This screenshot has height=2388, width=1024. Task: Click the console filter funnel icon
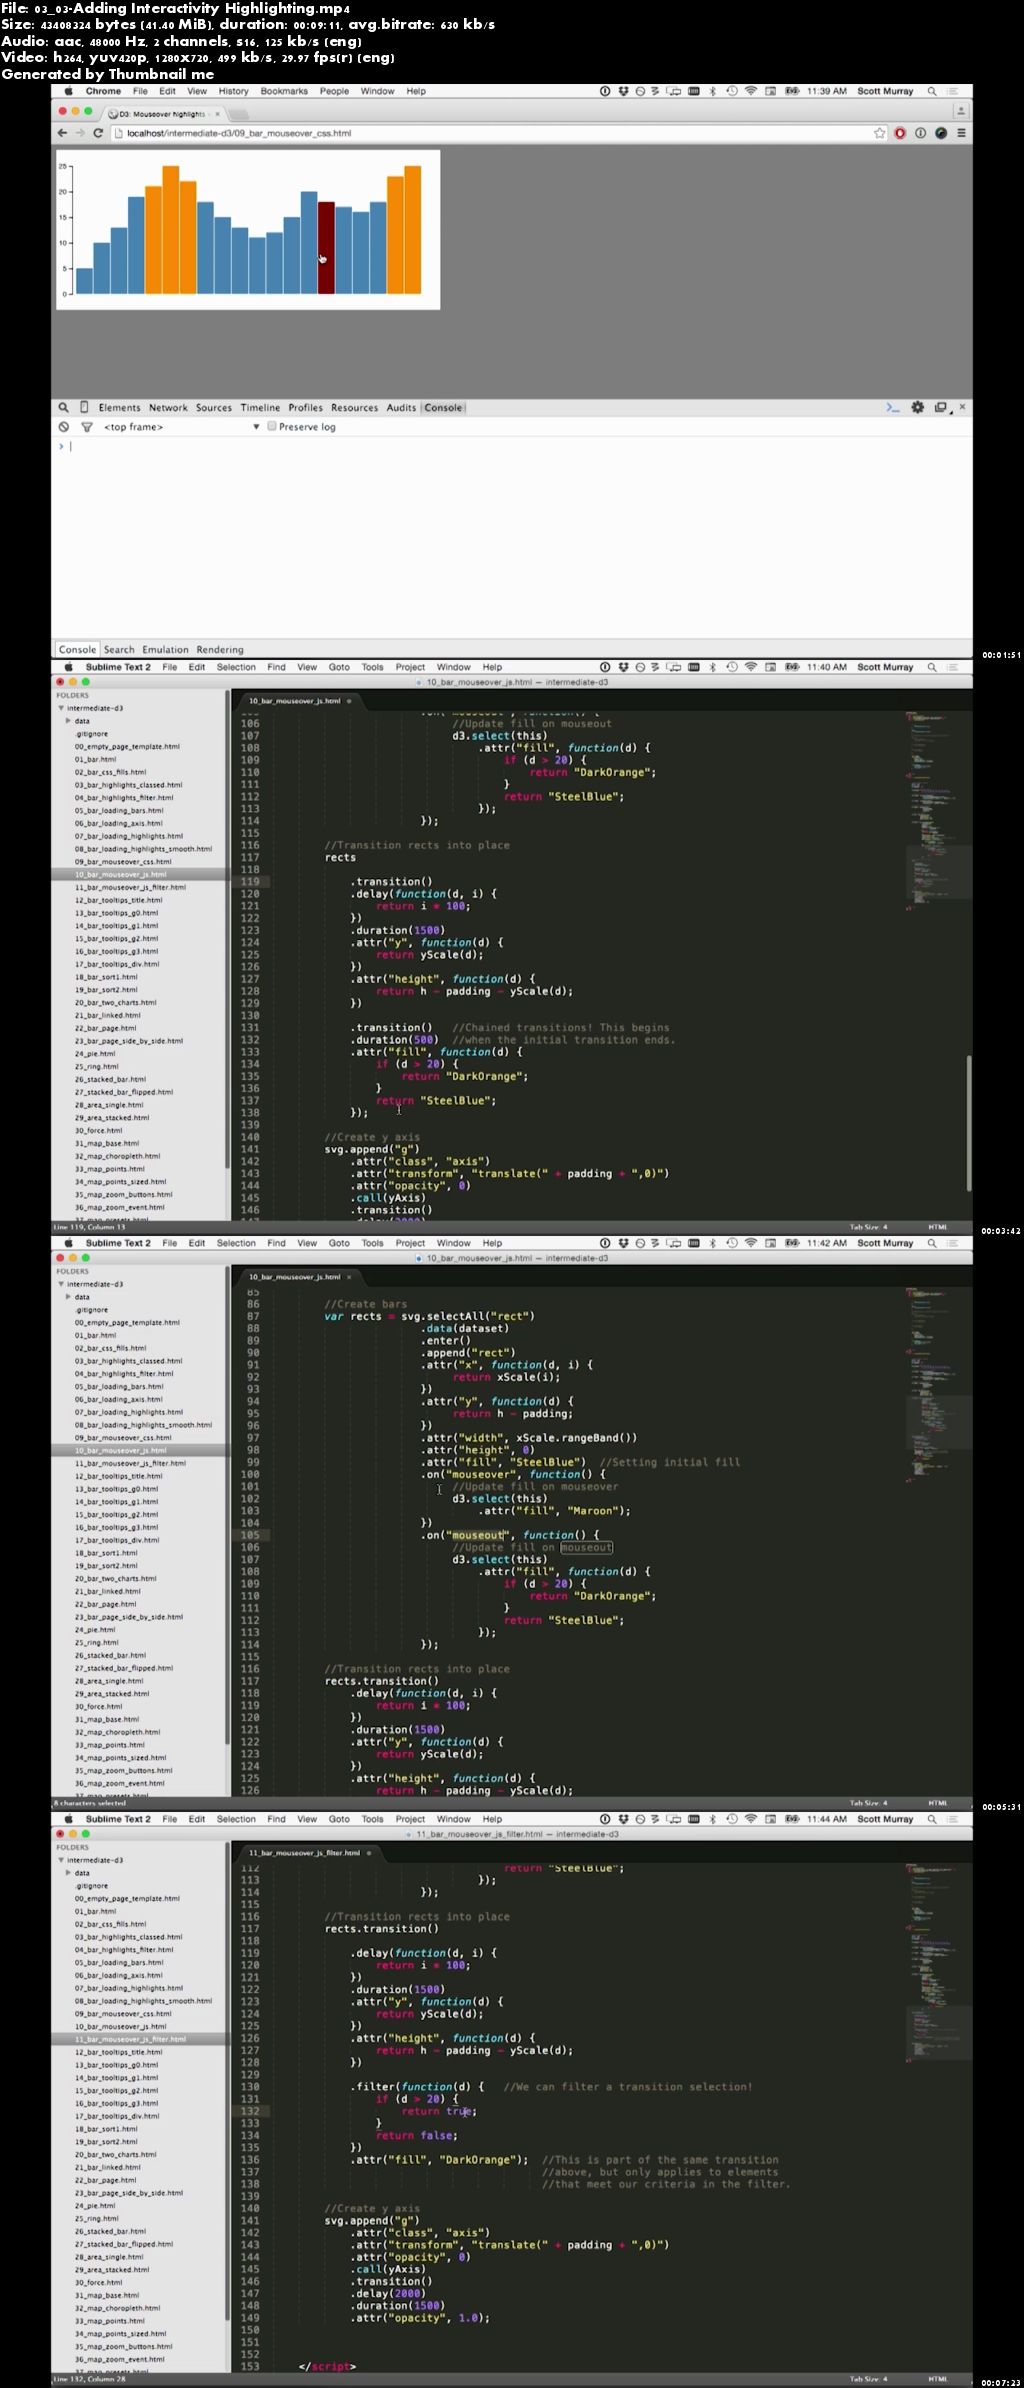point(87,427)
